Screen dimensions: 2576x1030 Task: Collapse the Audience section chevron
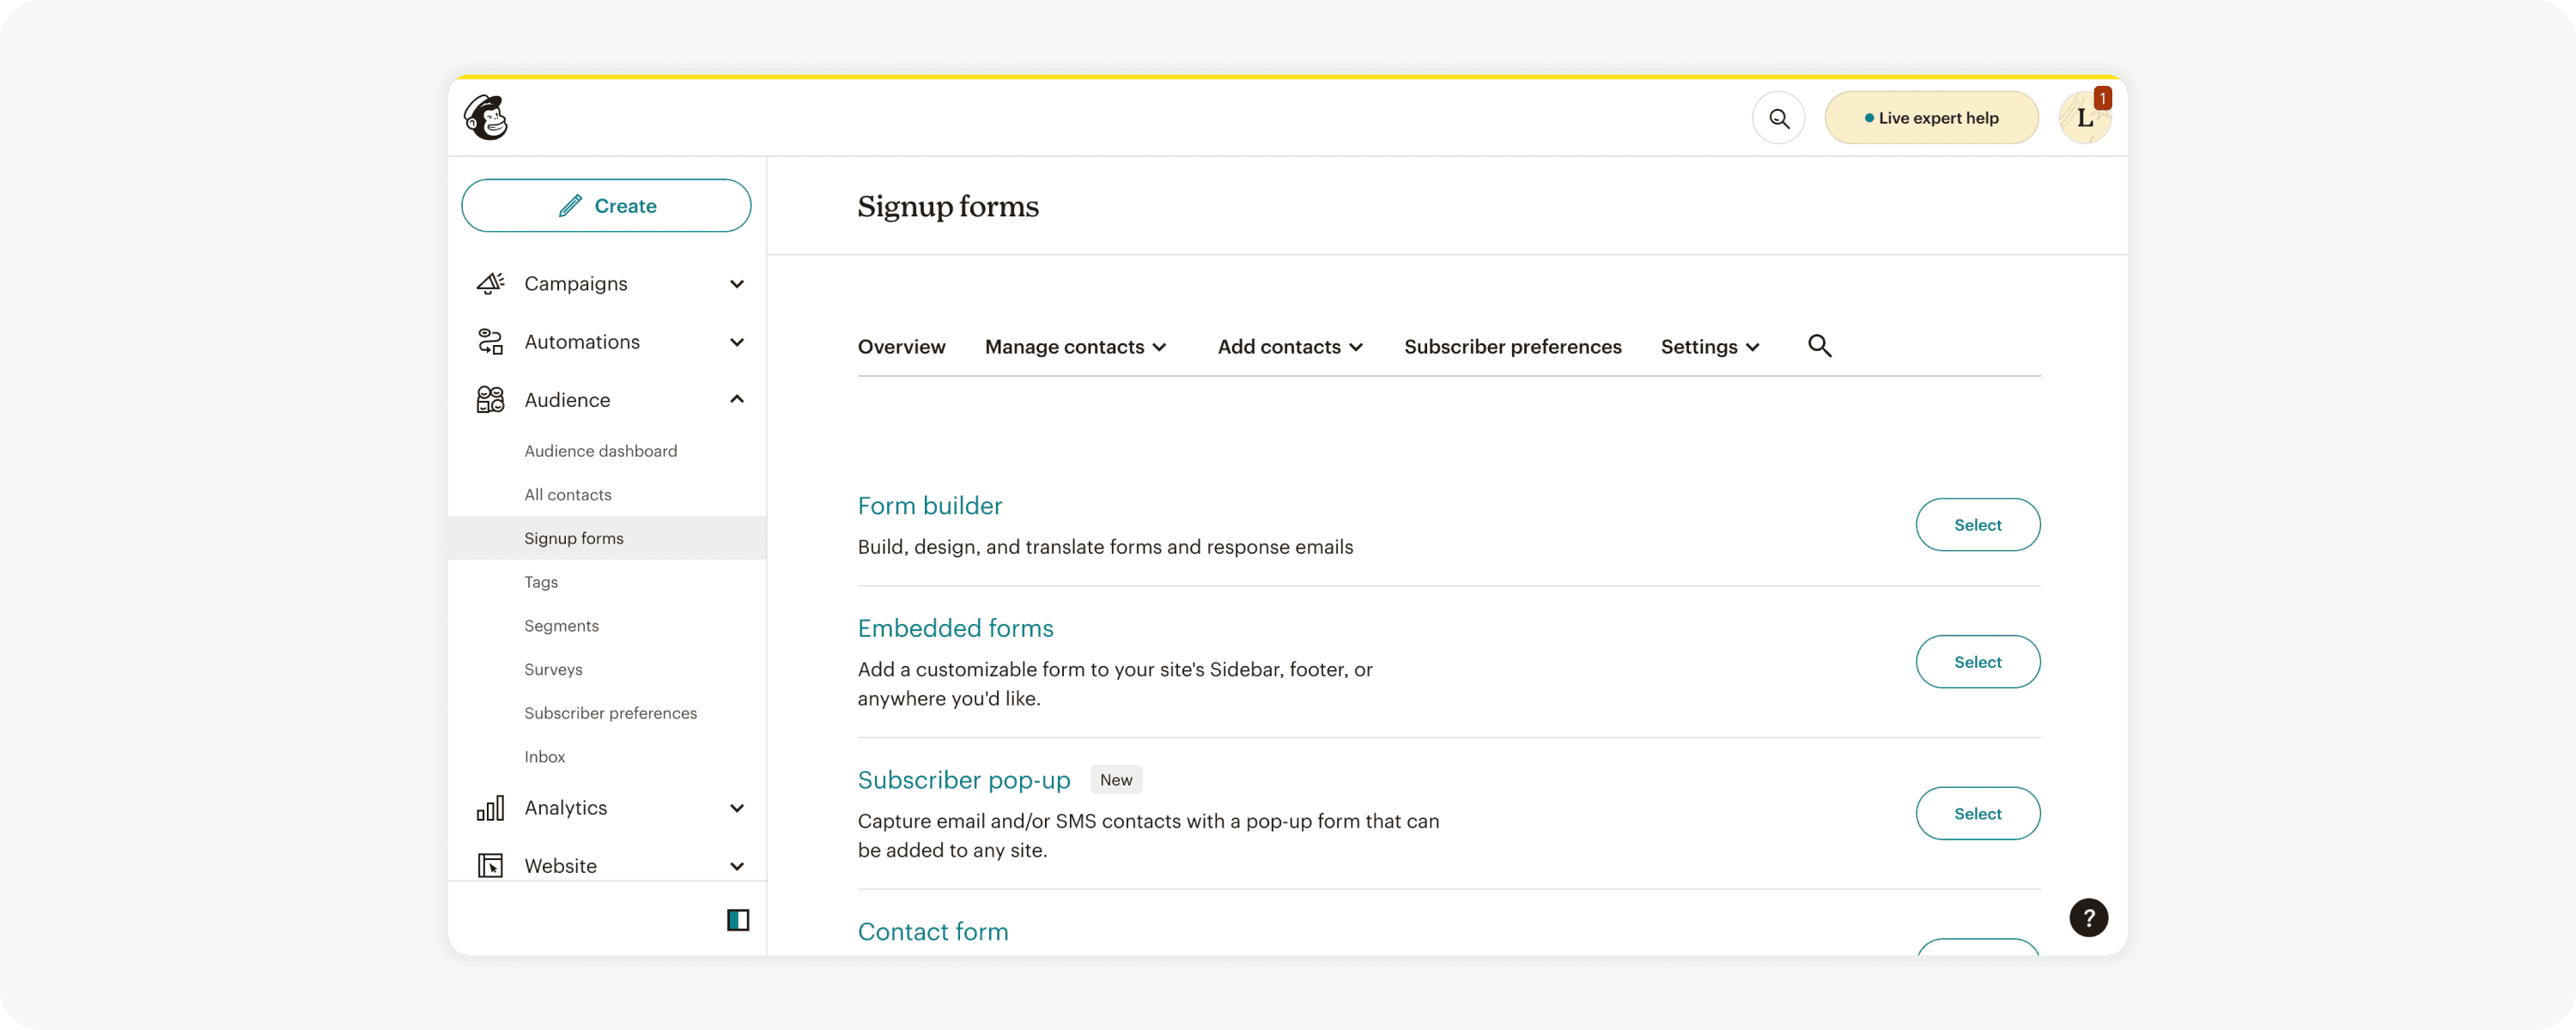(737, 400)
